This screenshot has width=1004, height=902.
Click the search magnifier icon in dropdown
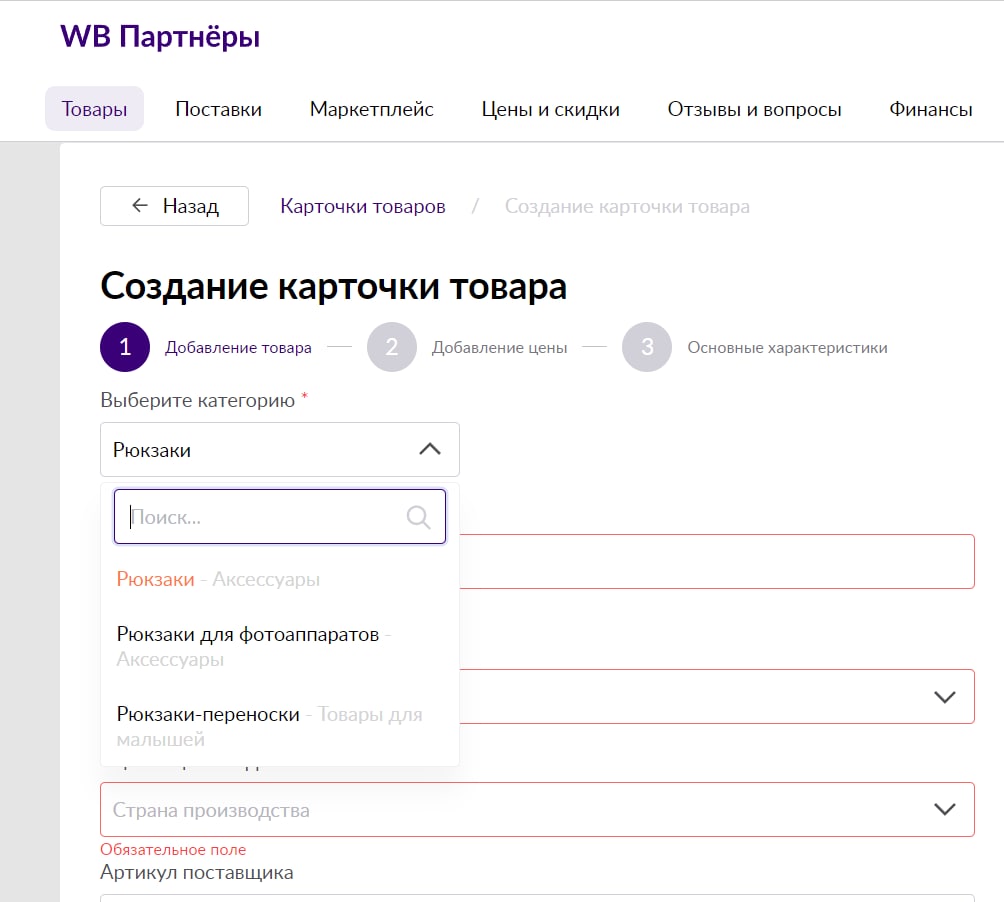coord(418,517)
